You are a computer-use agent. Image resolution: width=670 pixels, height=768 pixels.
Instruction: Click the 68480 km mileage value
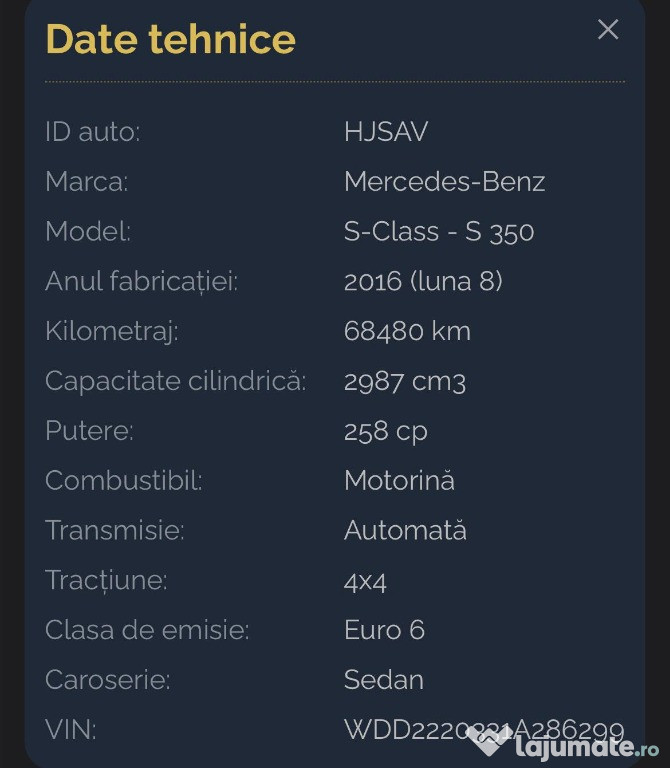point(406,331)
